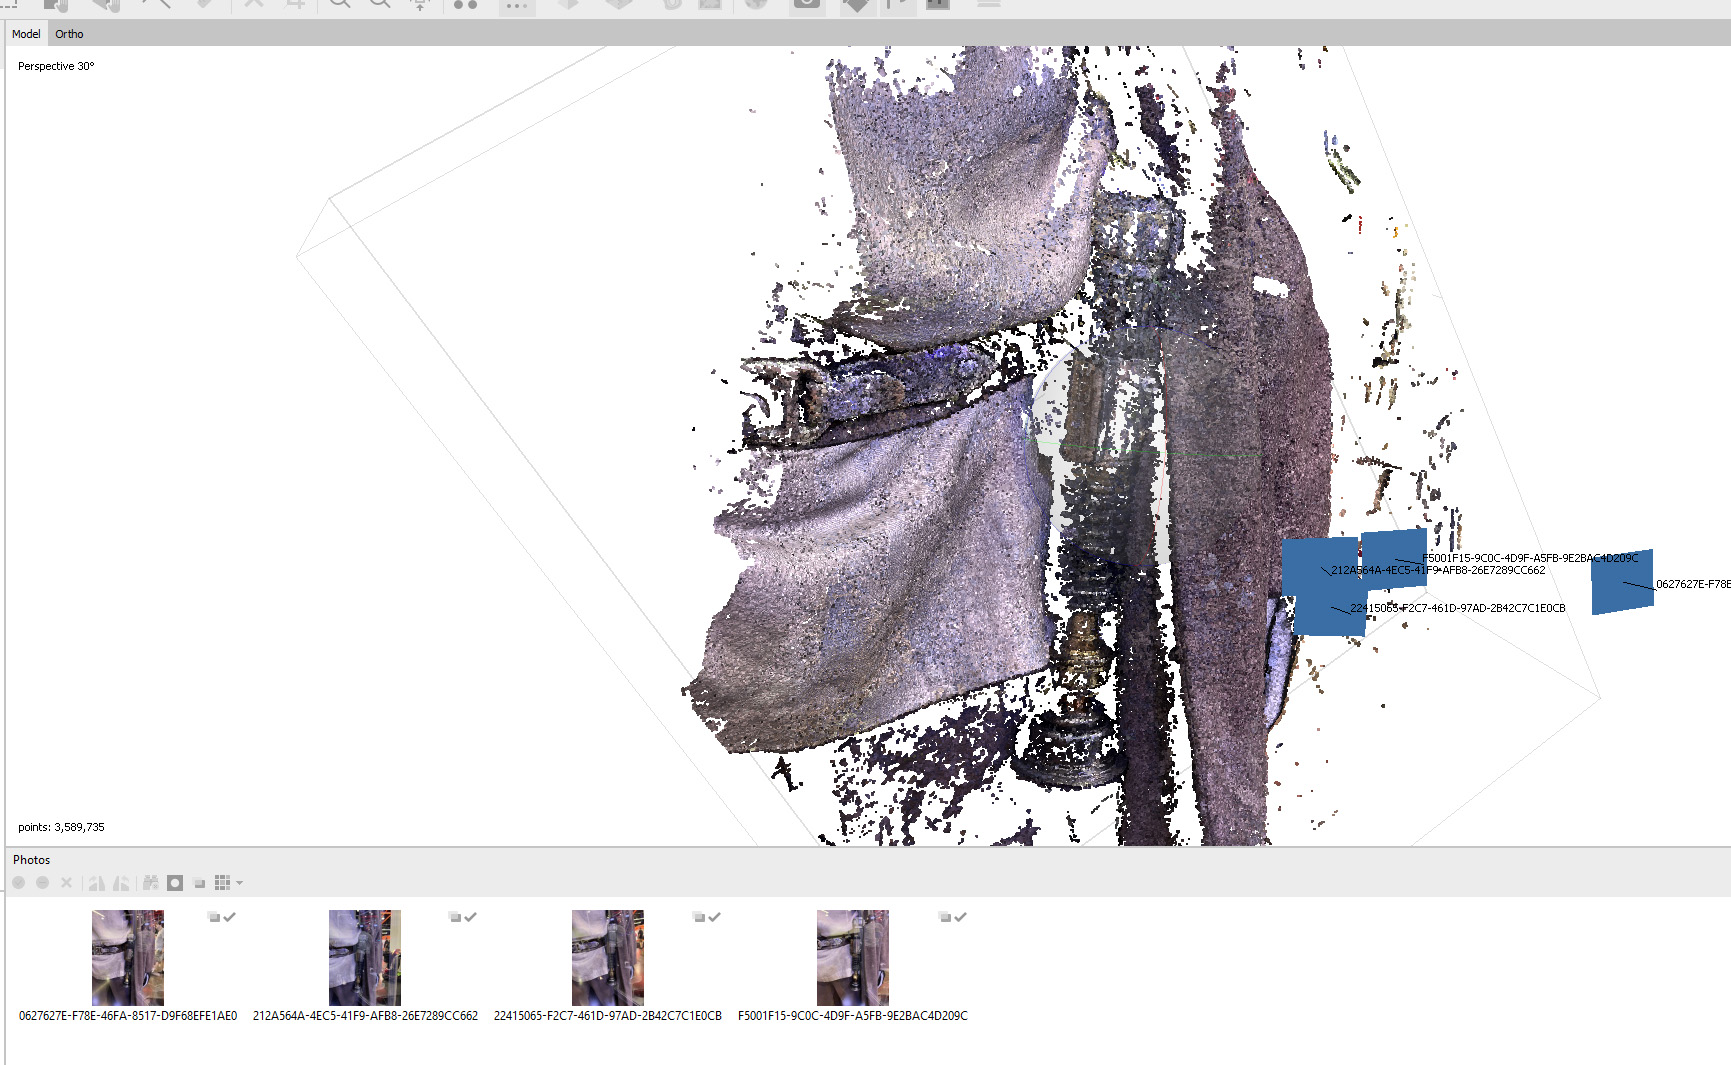Click the filename label 212A564A-4EC5-41F9-AFB8-26E7289CC662
1731x1065 pixels.
pos(365,1016)
